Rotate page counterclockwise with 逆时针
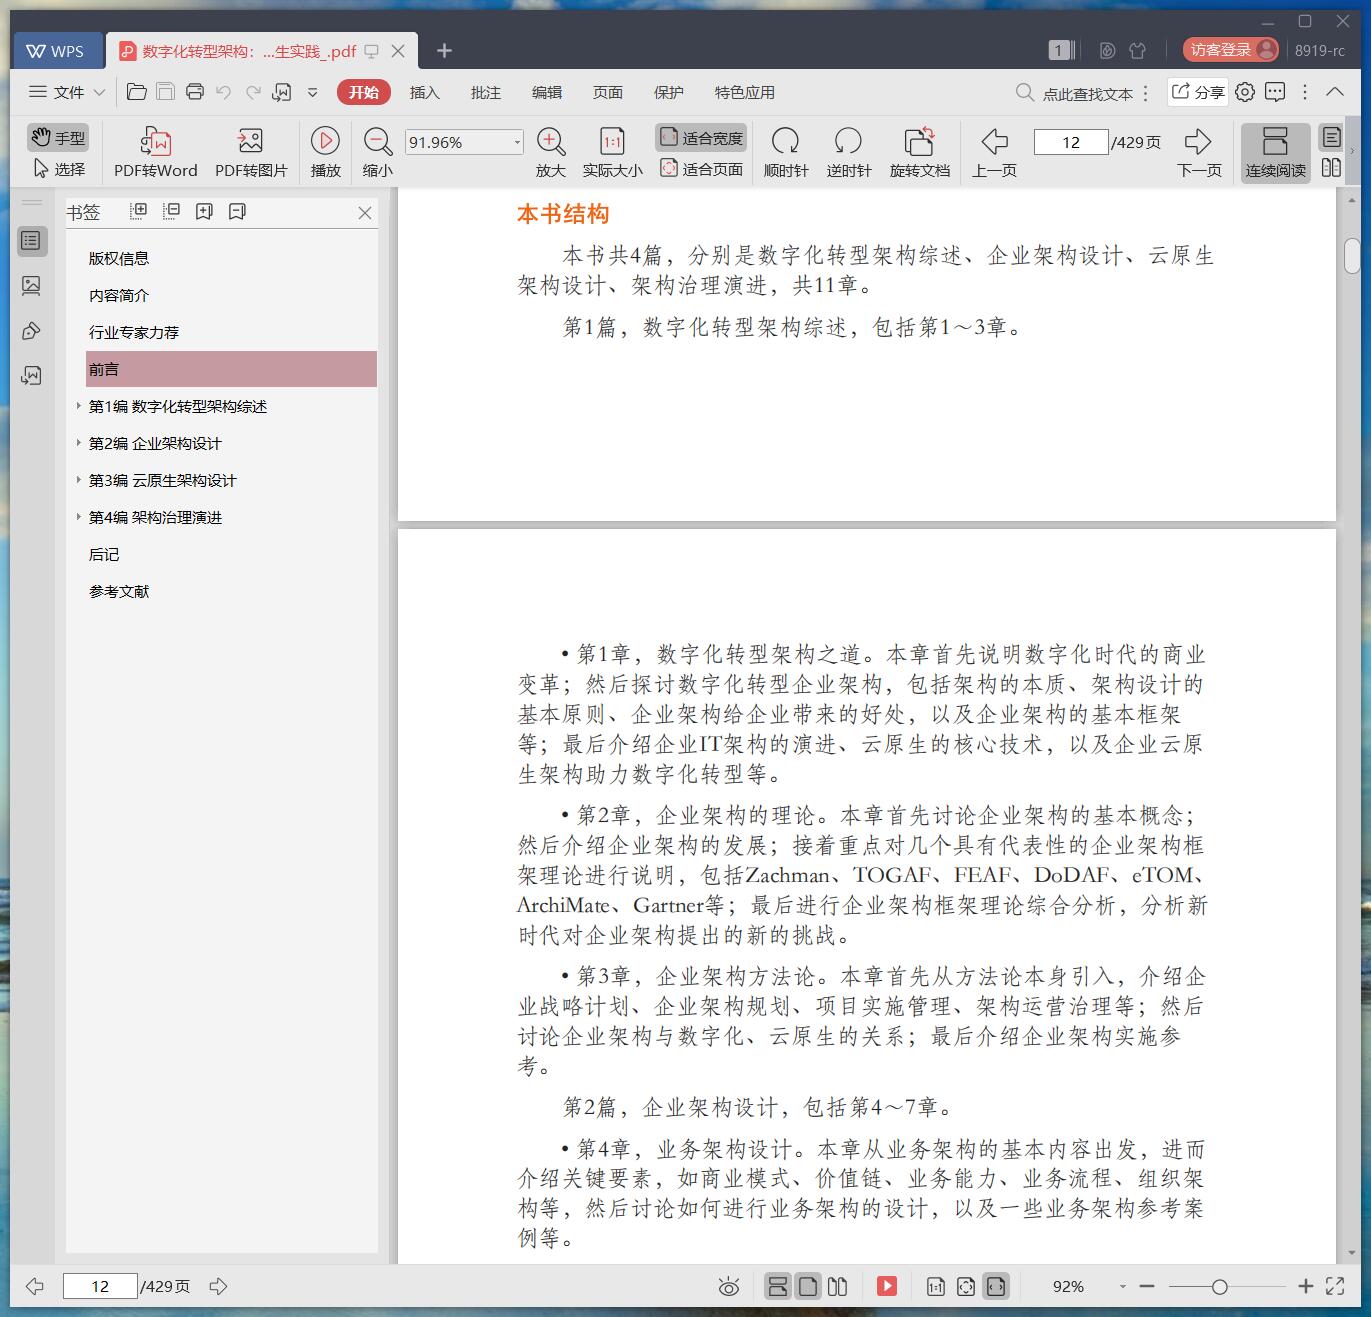The height and width of the screenshot is (1317, 1371). click(849, 152)
